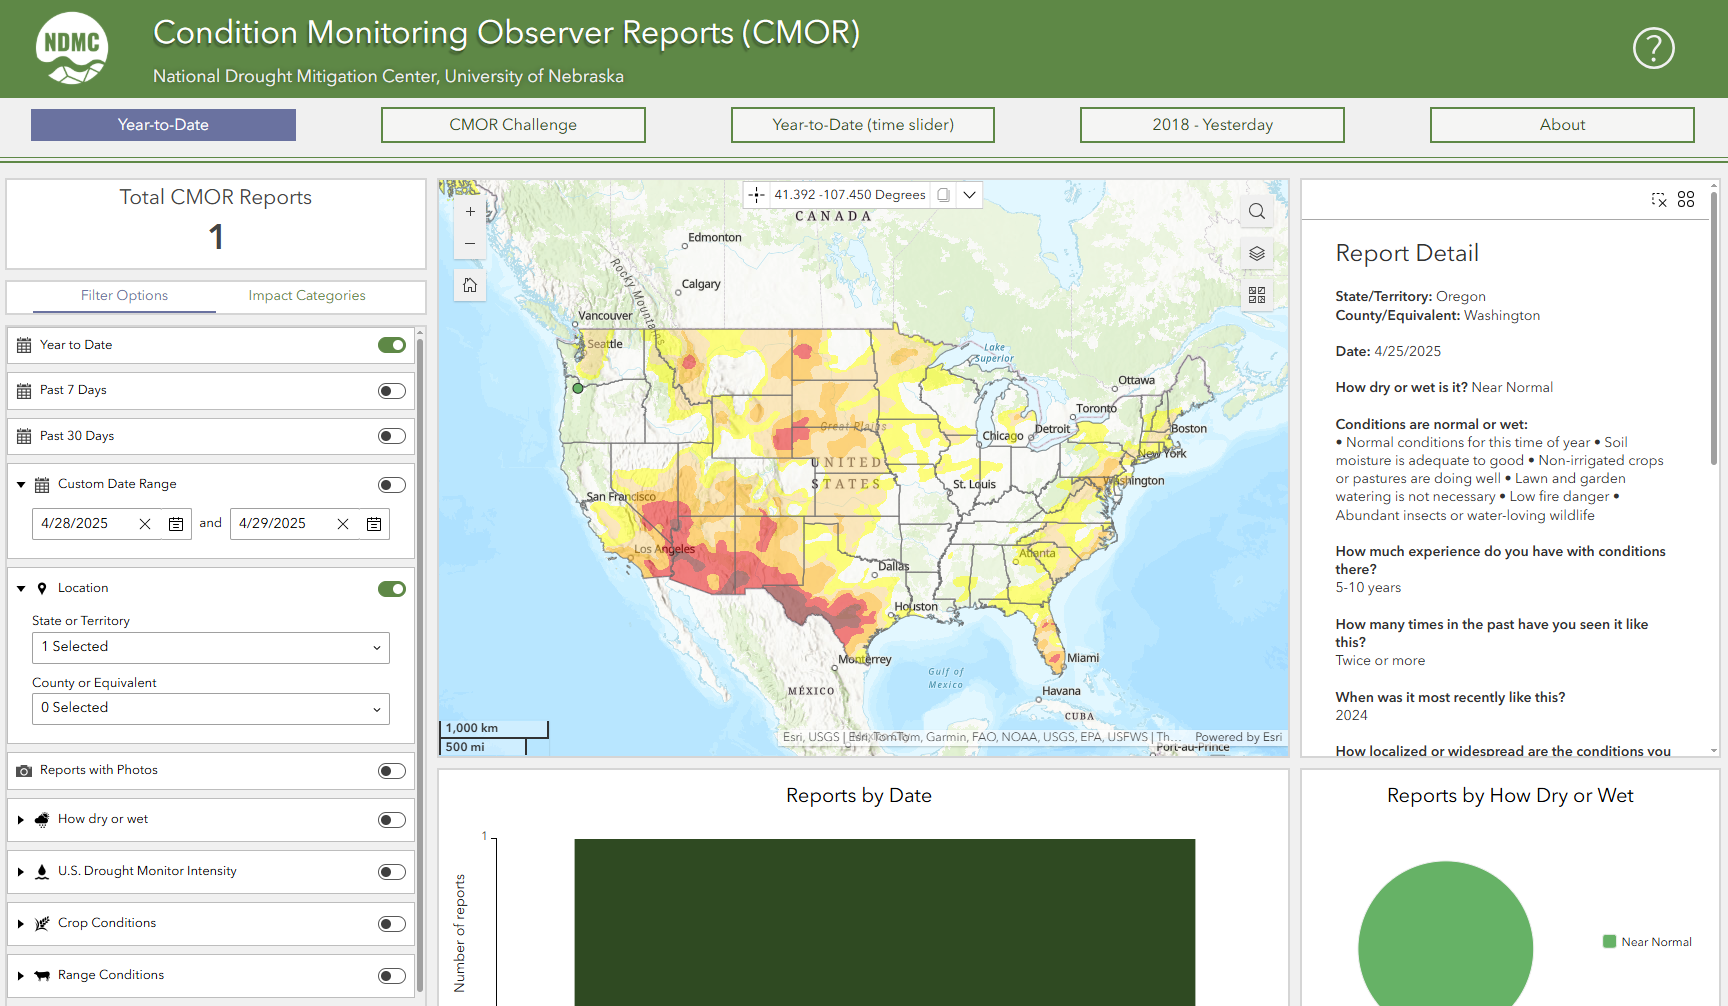Open the Year-to-Date page
This screenshot has width=1728, height=1006.
coord(163,125)
